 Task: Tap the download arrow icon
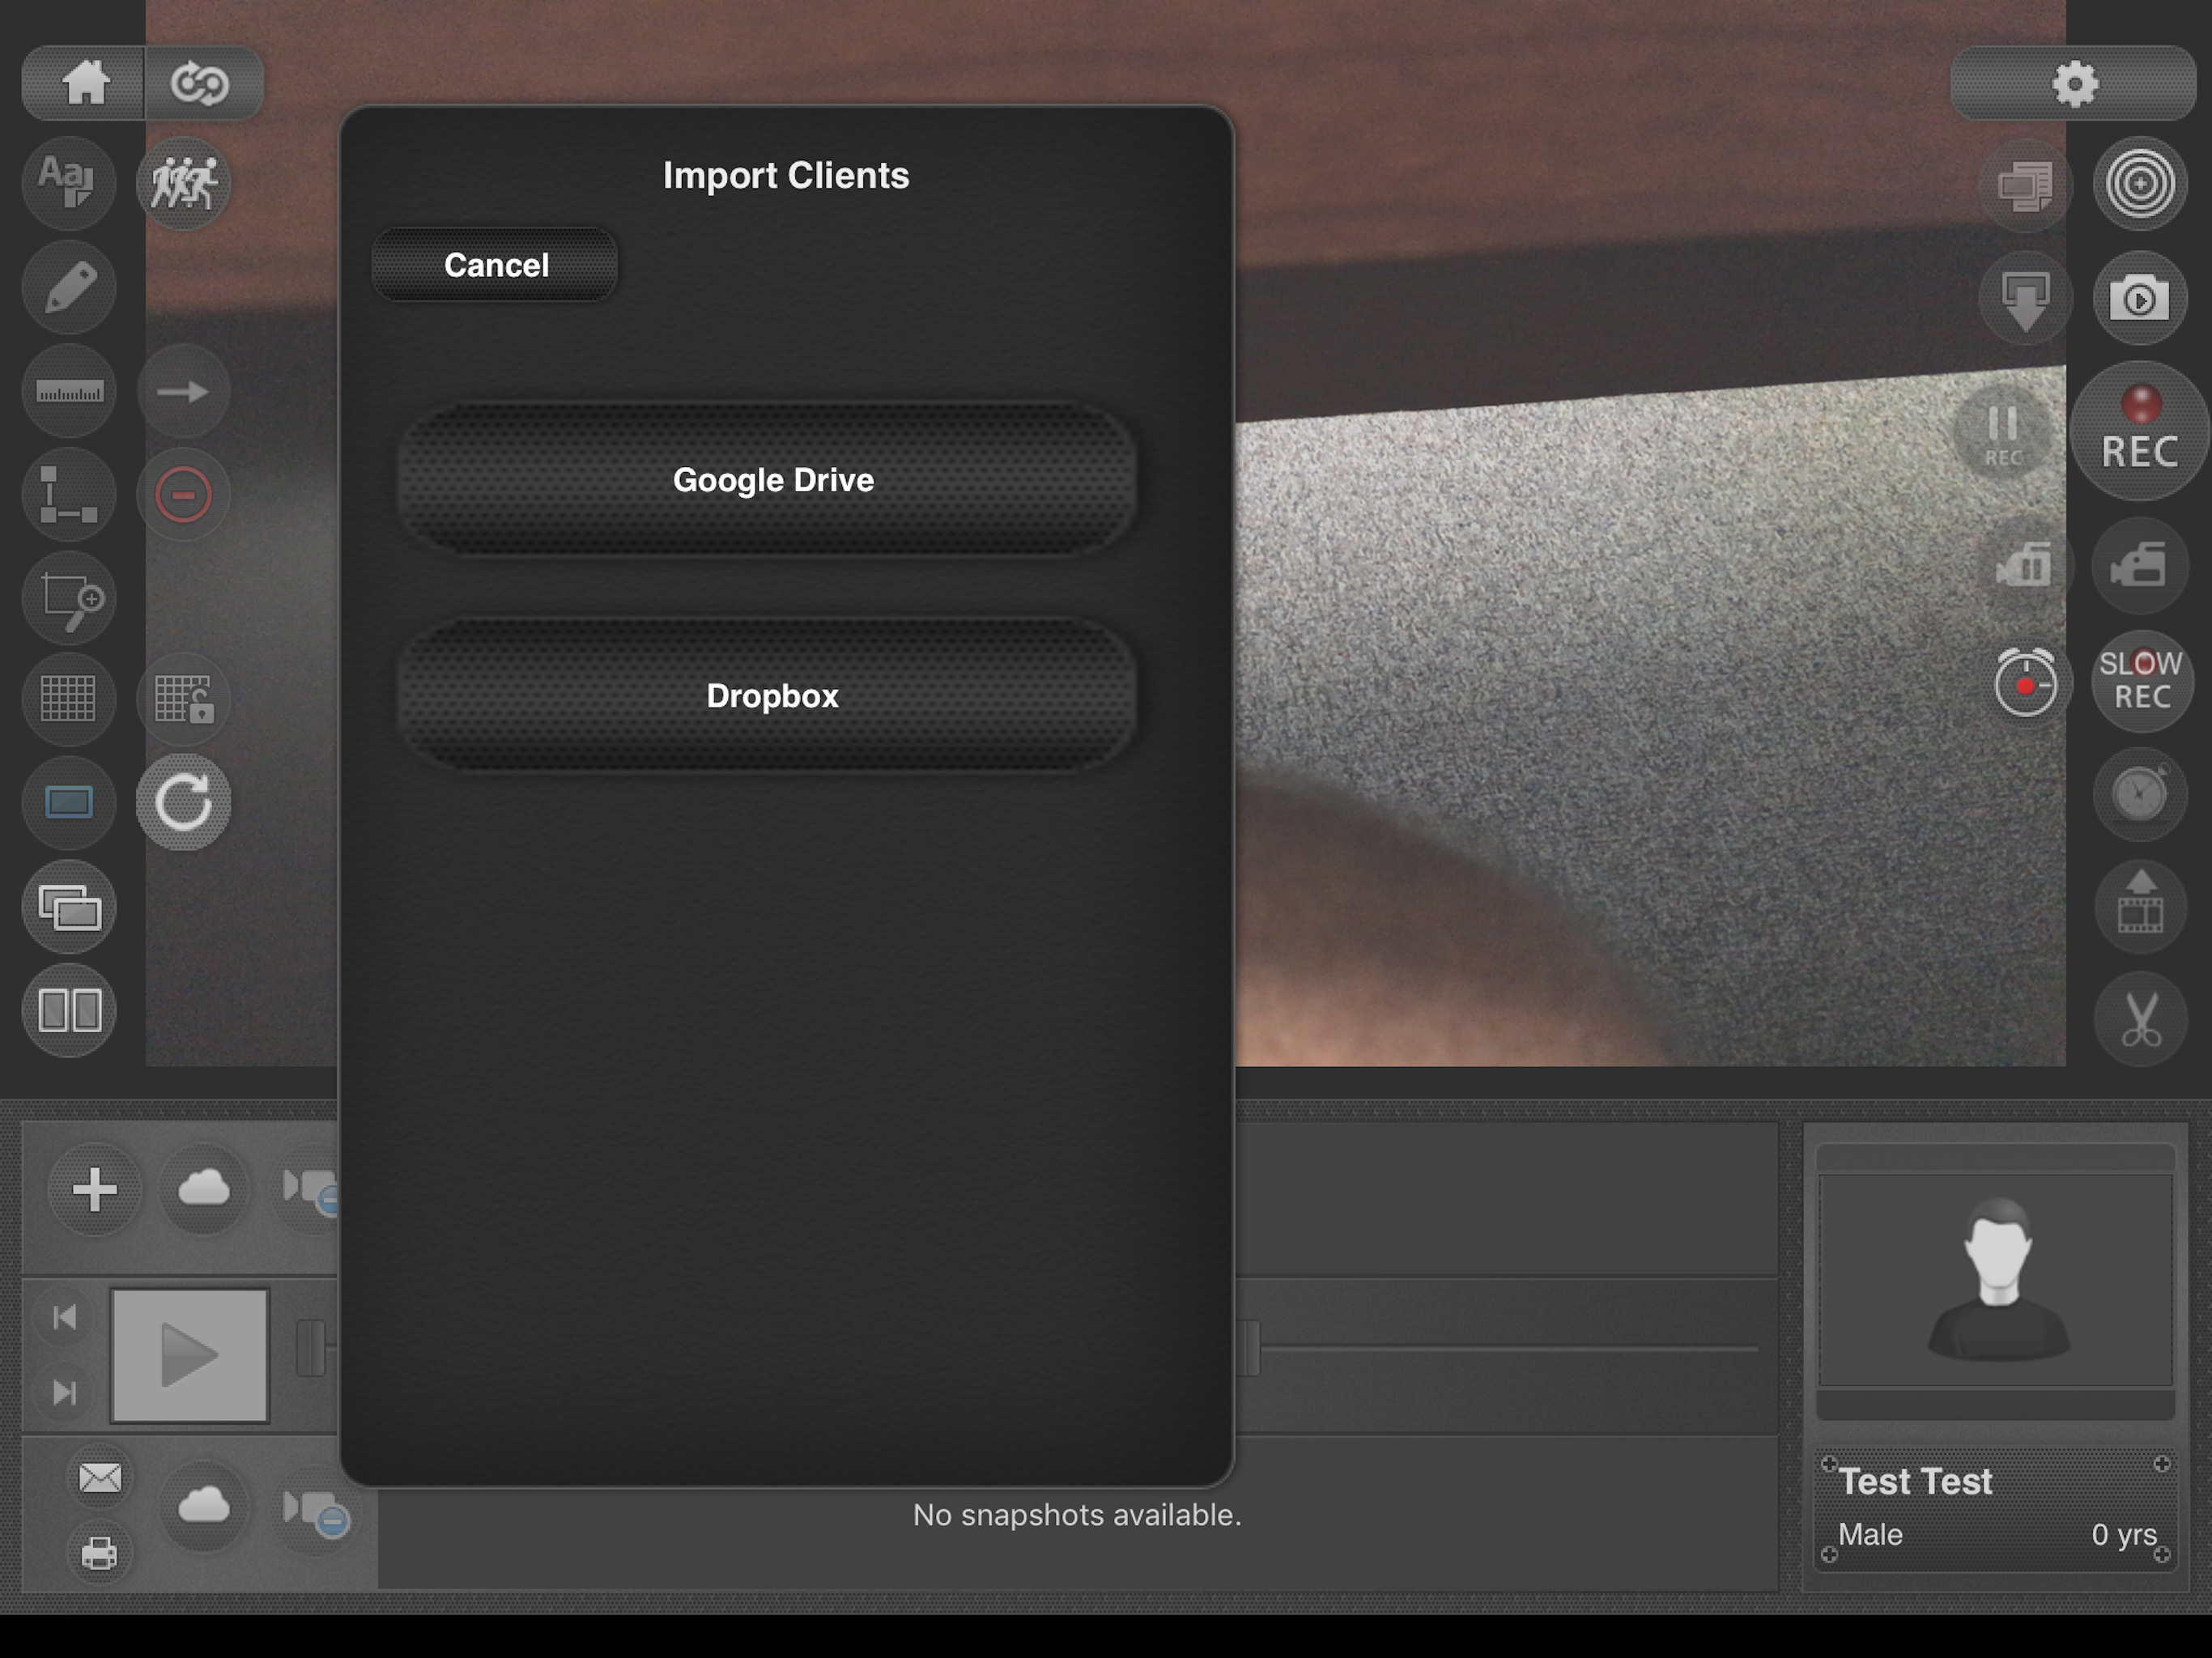2026,299
